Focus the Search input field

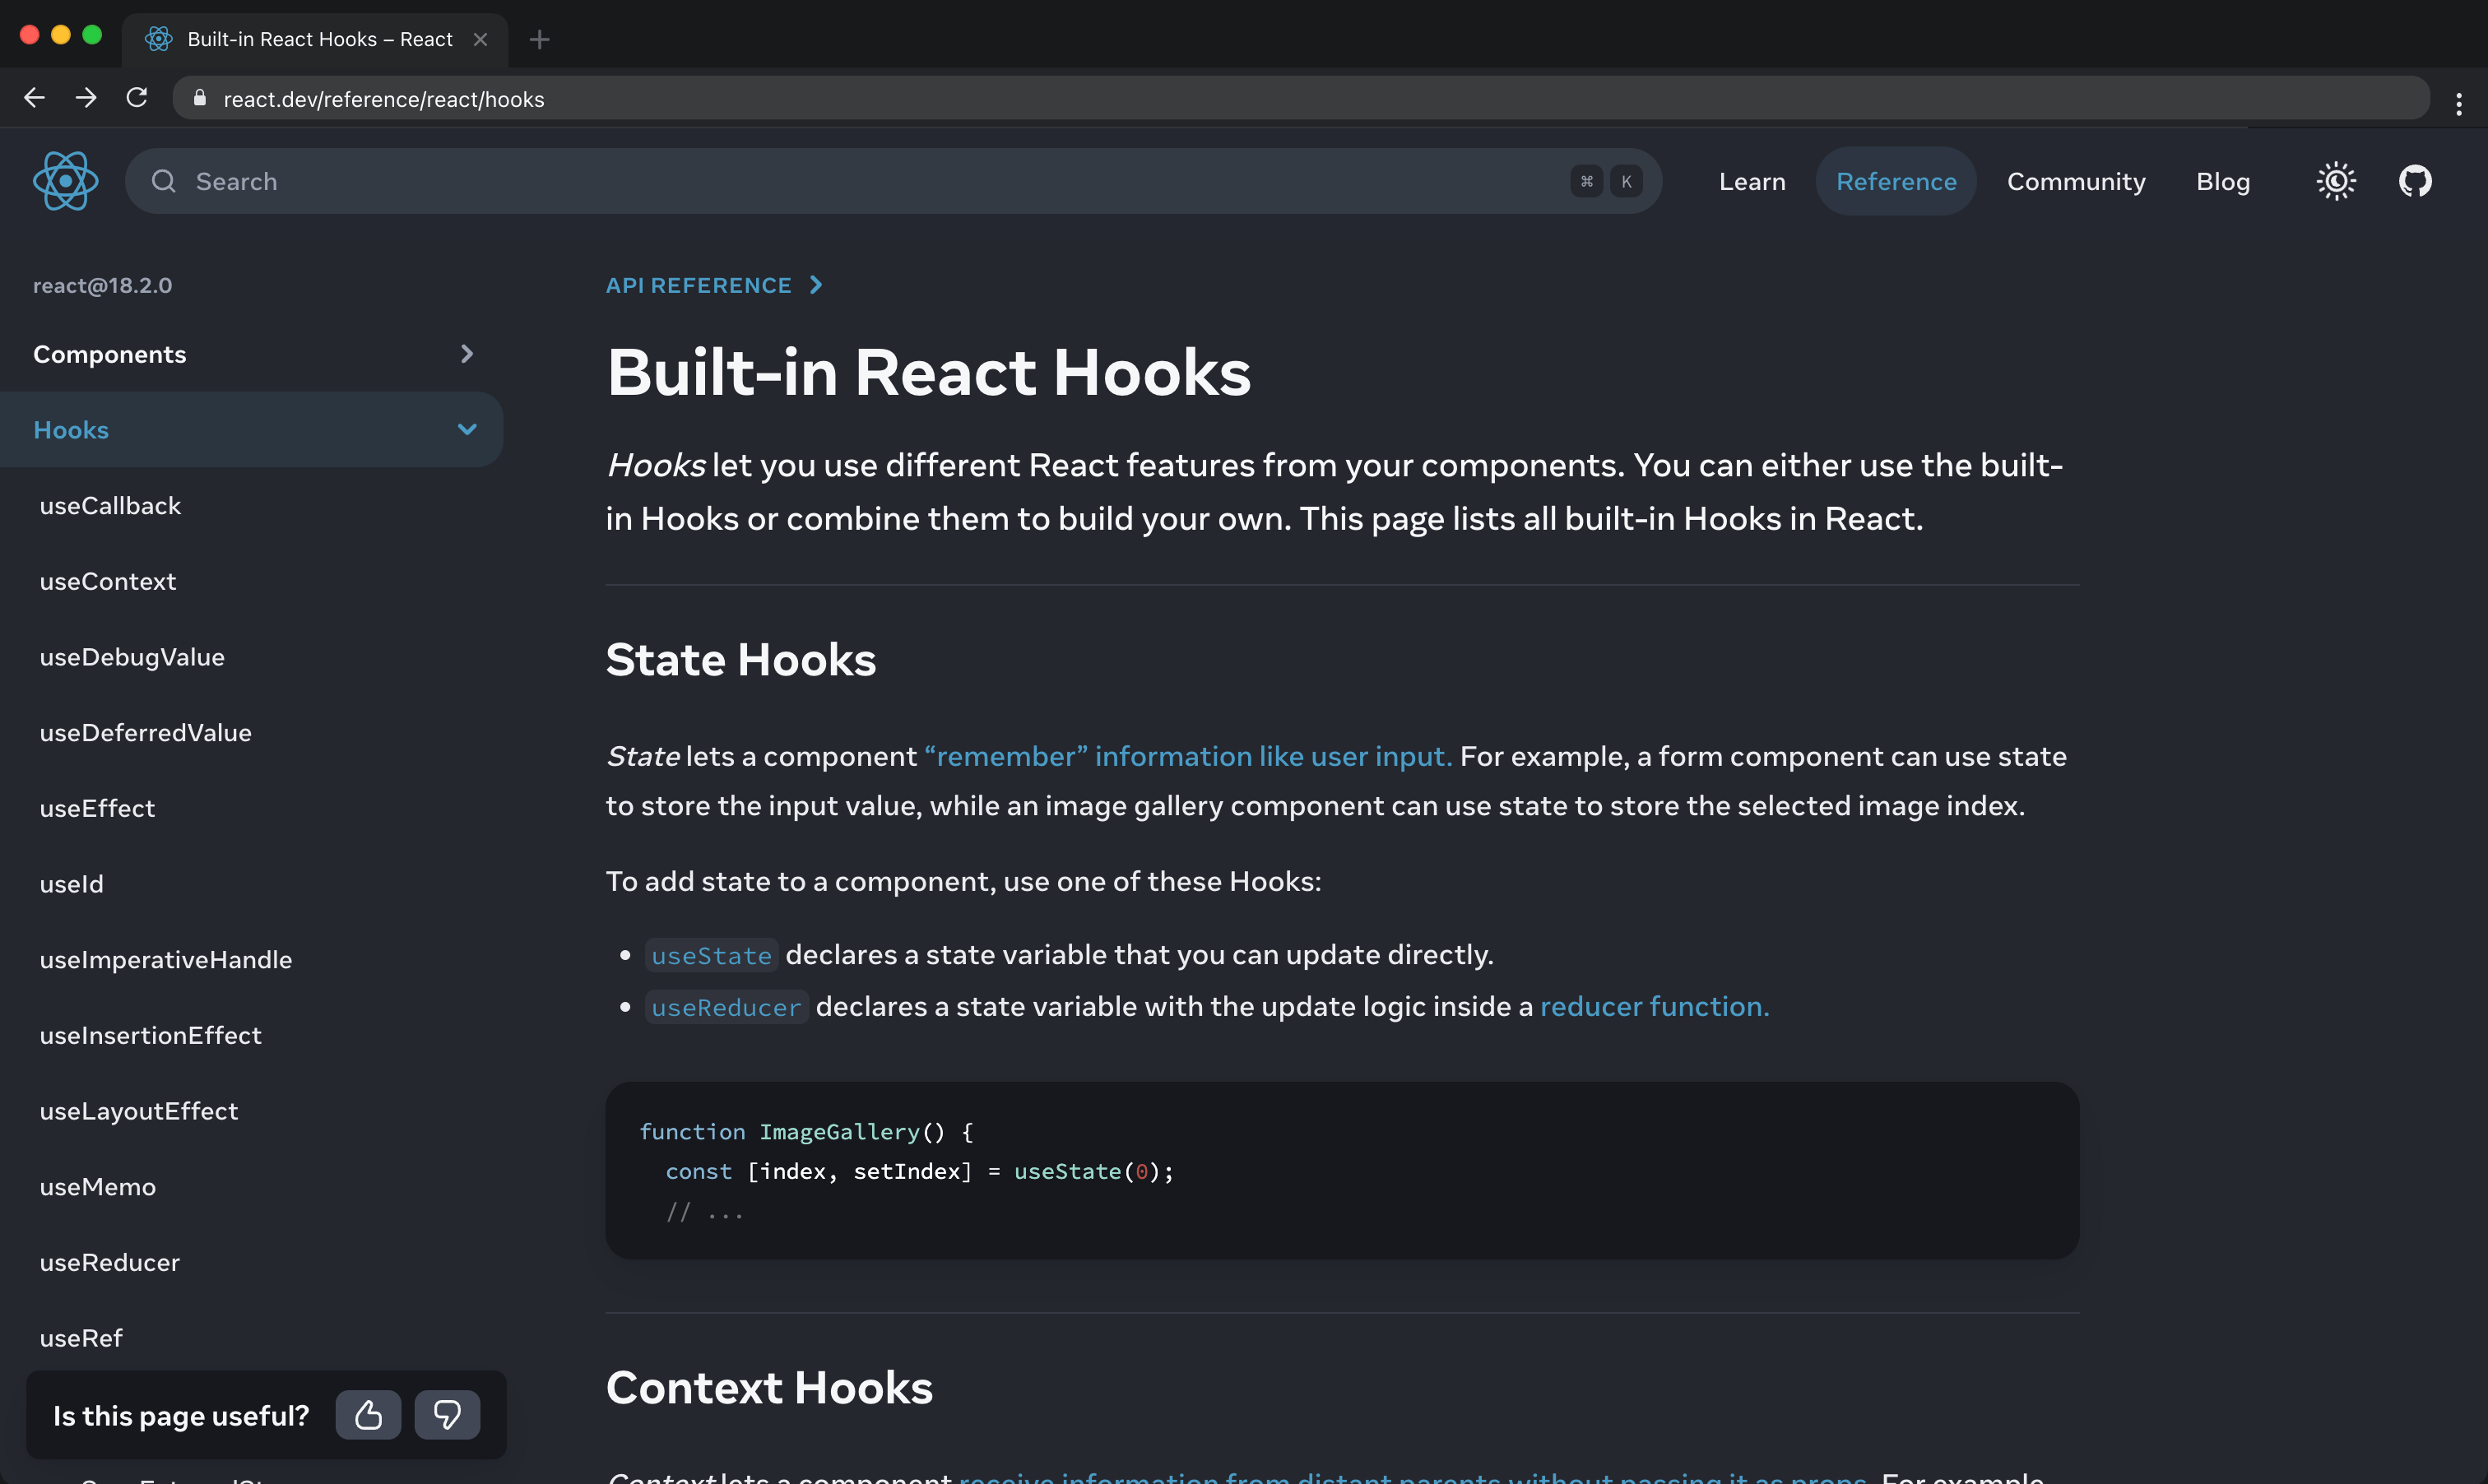coord(893,181)
